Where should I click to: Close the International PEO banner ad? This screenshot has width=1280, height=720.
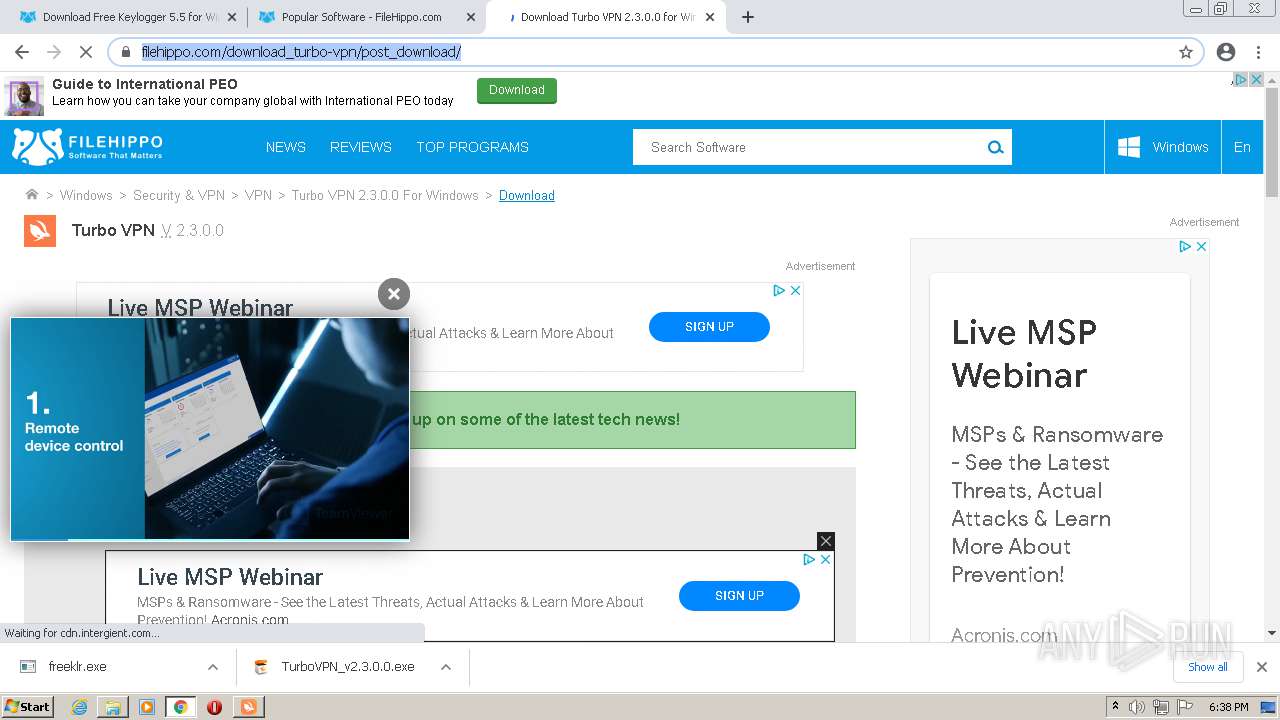[1257, 79]
